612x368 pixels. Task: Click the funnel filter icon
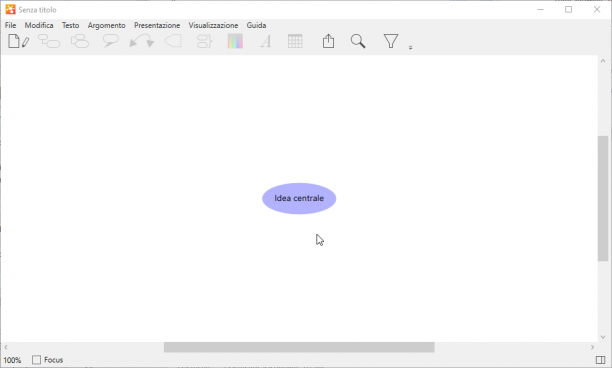tap(391, 41)
